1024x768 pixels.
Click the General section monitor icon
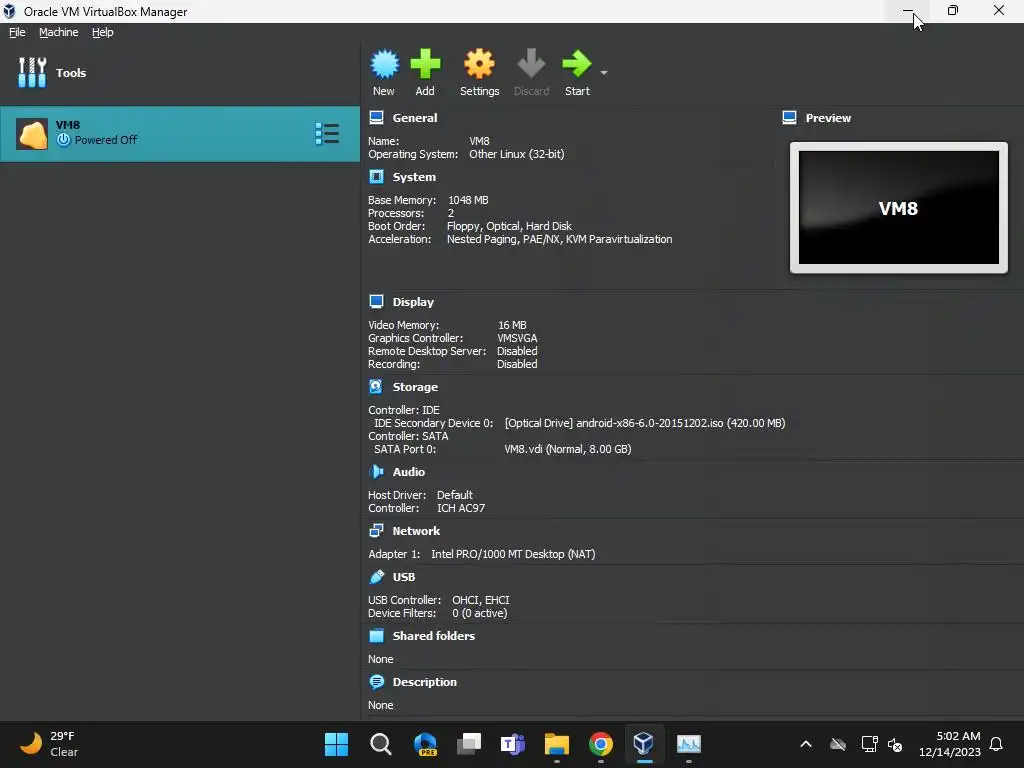click(376, 118)
